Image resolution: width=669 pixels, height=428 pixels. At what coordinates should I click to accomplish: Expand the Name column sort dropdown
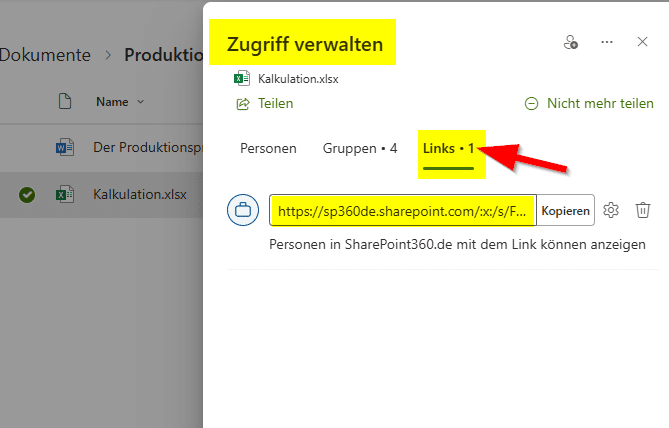140,101
